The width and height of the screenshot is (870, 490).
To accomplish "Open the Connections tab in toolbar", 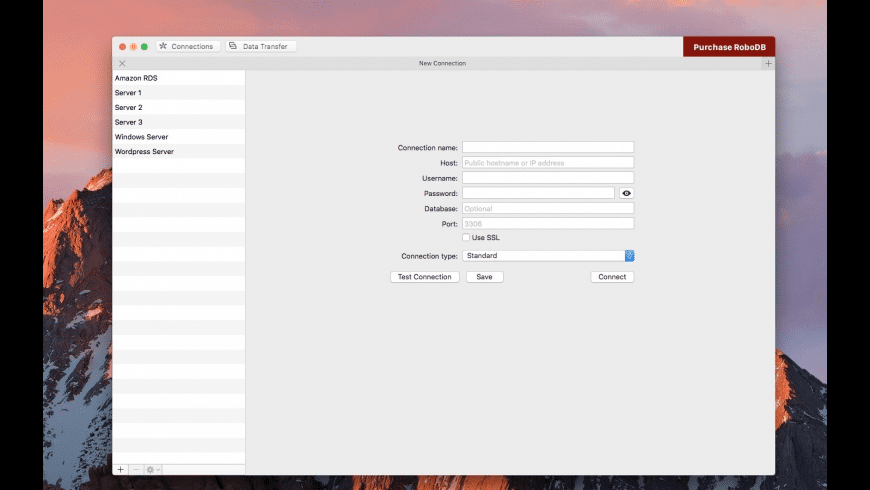I will pyautogui.click(x=188, y=46).
